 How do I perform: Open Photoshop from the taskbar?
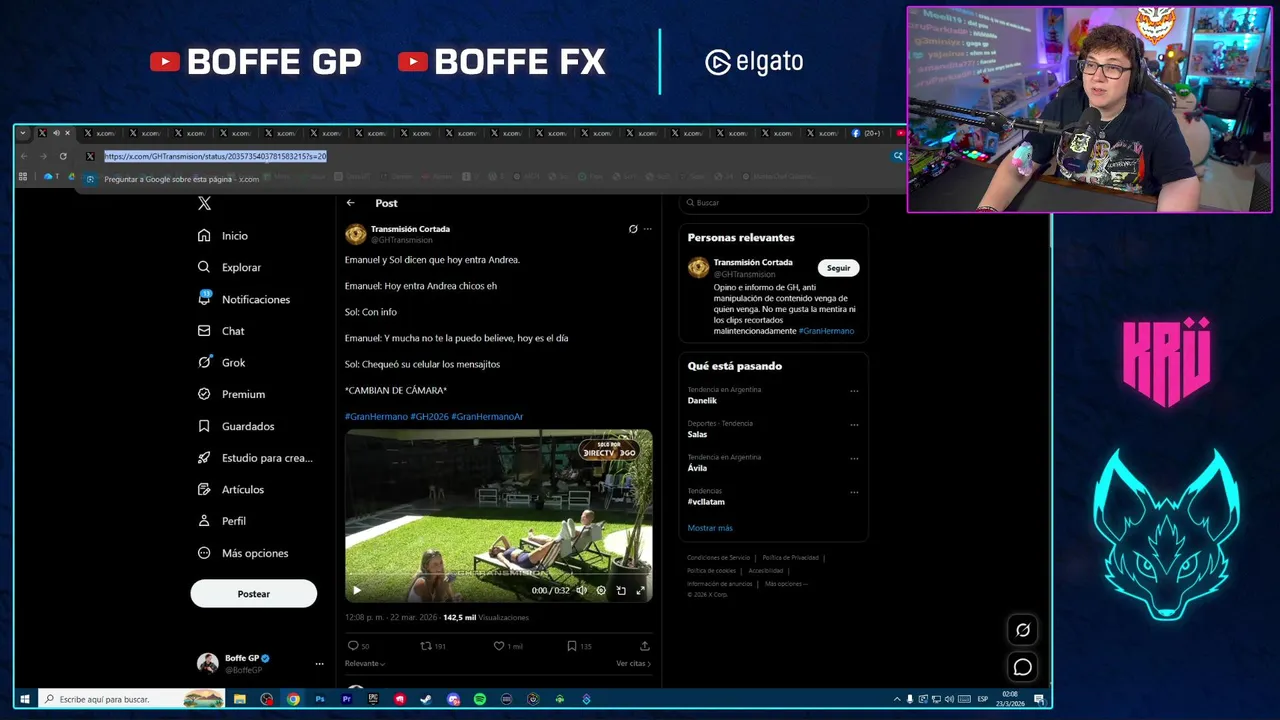point(320,699)
